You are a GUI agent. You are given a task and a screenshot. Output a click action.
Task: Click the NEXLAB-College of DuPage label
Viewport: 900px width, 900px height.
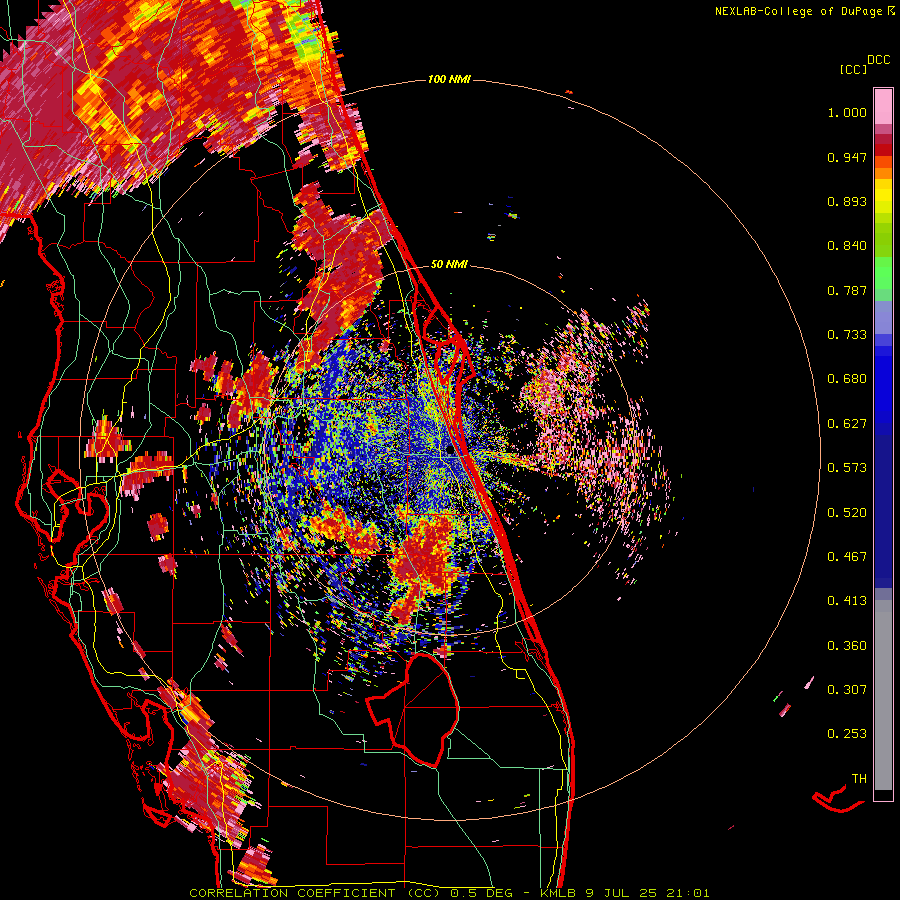(x=798, y=11)
